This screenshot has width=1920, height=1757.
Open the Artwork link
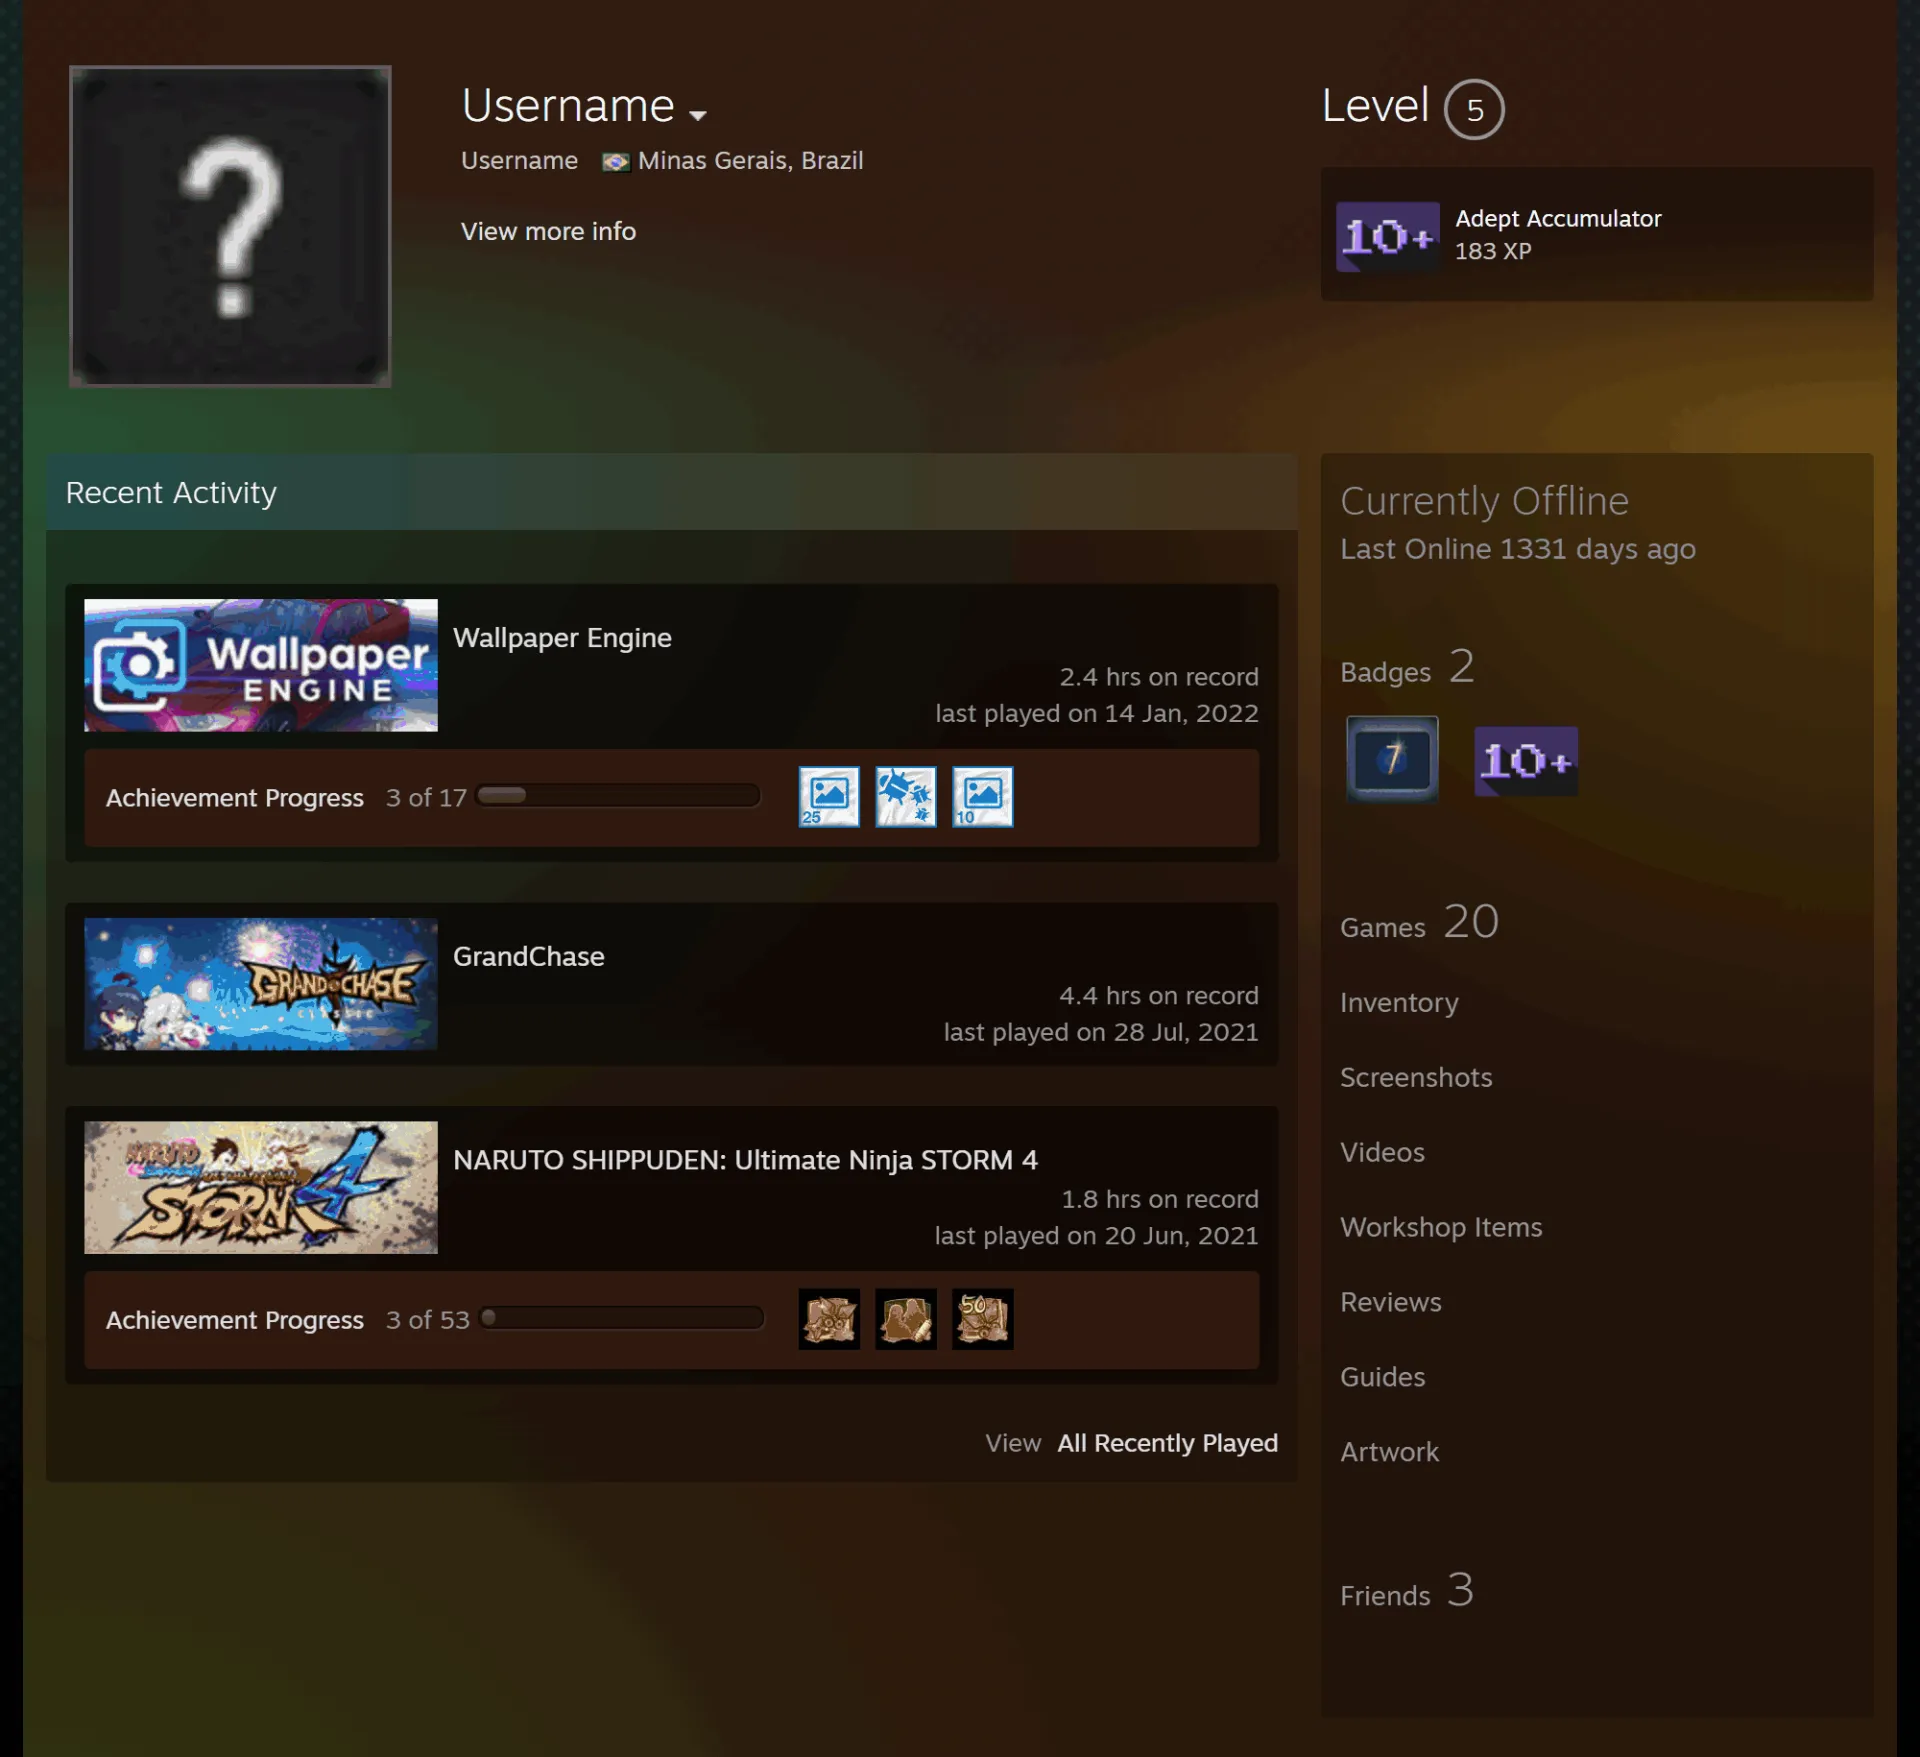(x=1389, y=1452)
